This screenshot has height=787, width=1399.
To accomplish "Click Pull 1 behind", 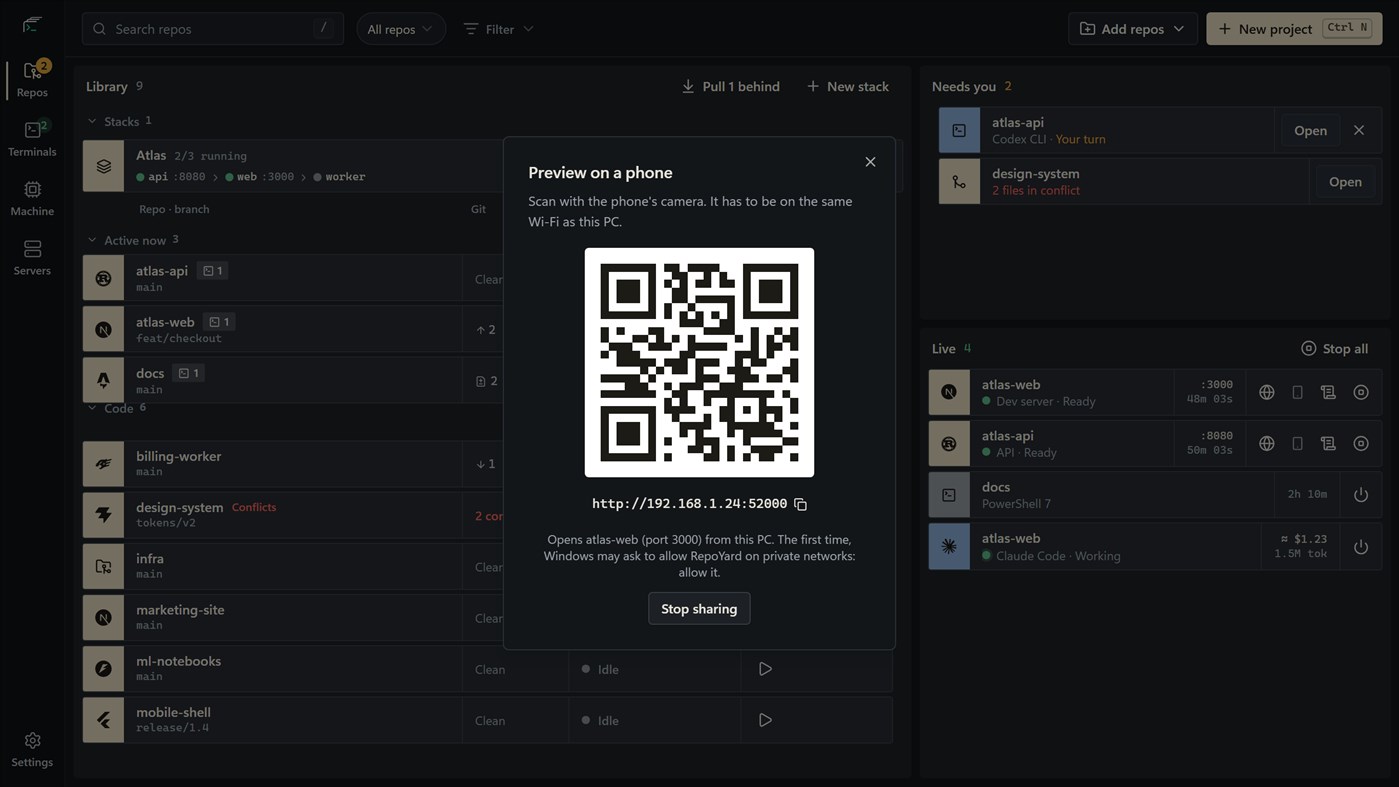I will tap(730, 86).
